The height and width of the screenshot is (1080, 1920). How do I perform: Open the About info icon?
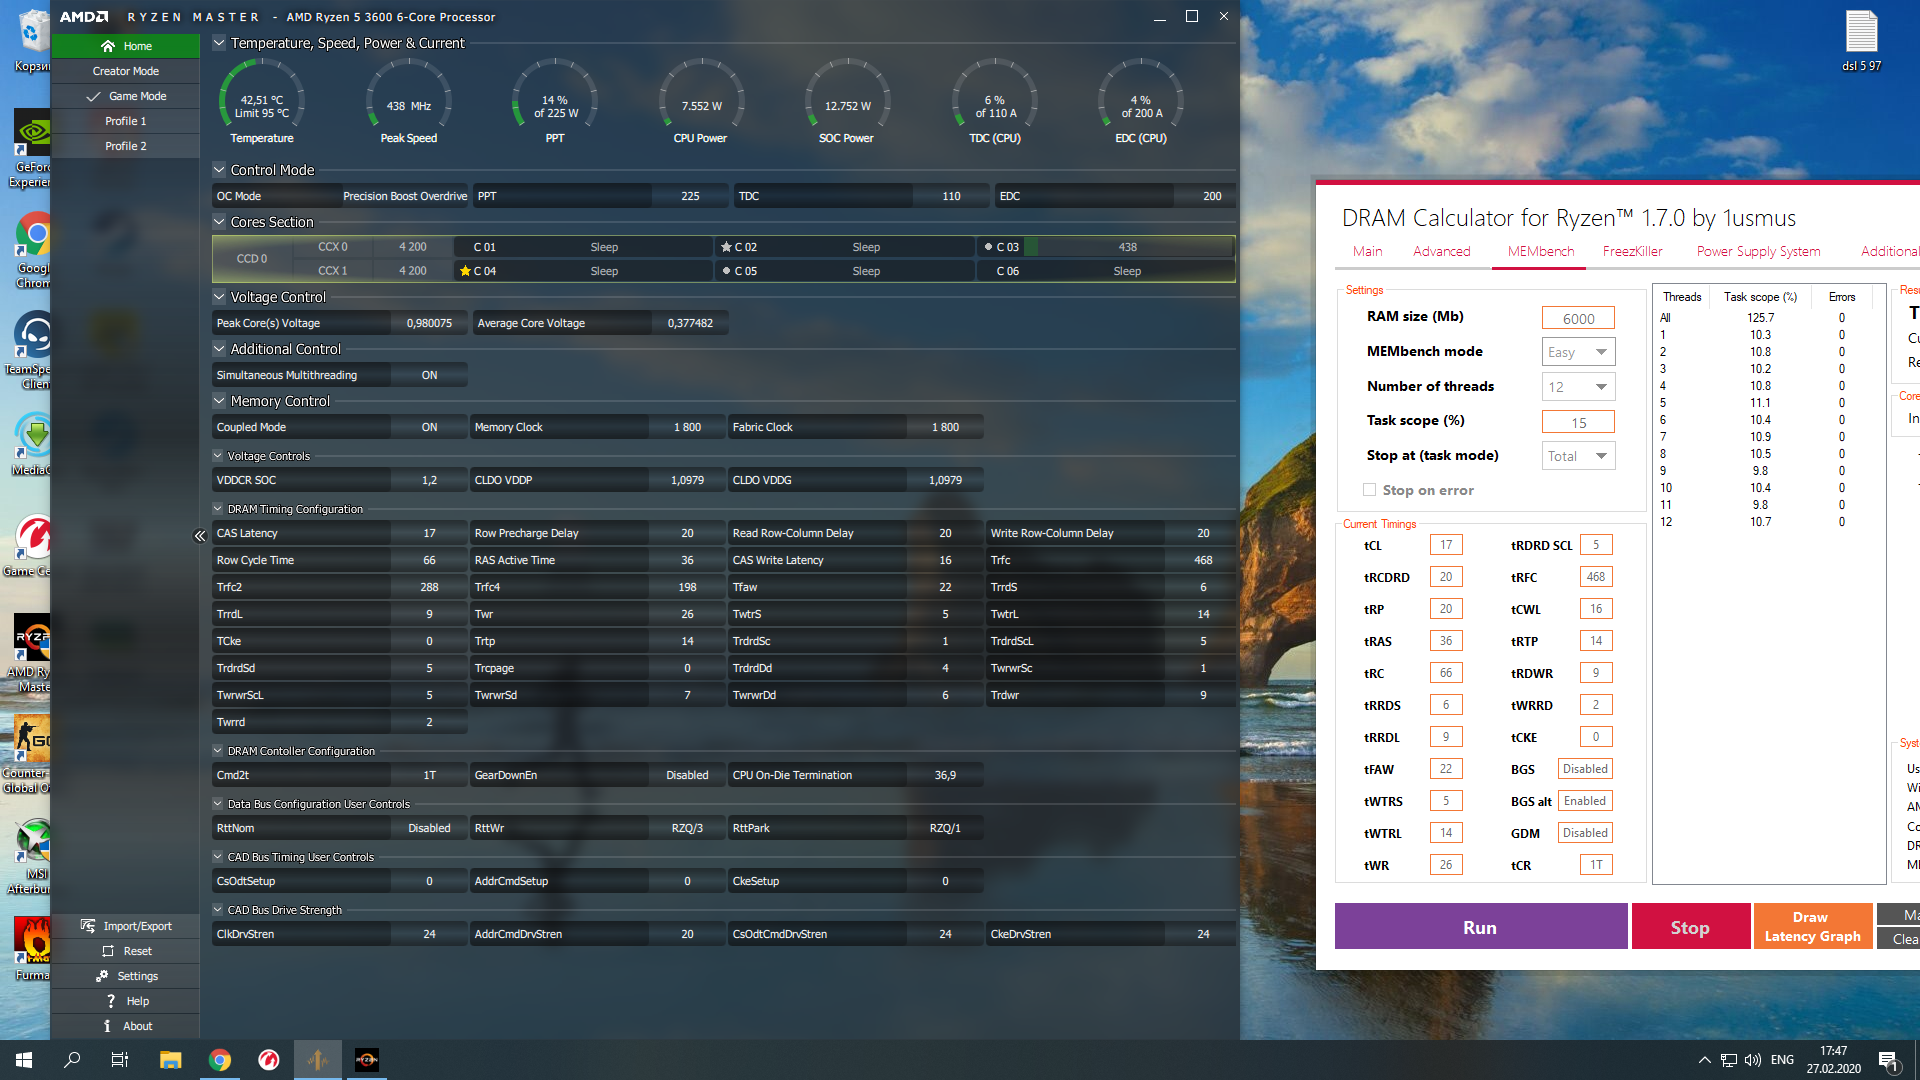coord(107,1026)
